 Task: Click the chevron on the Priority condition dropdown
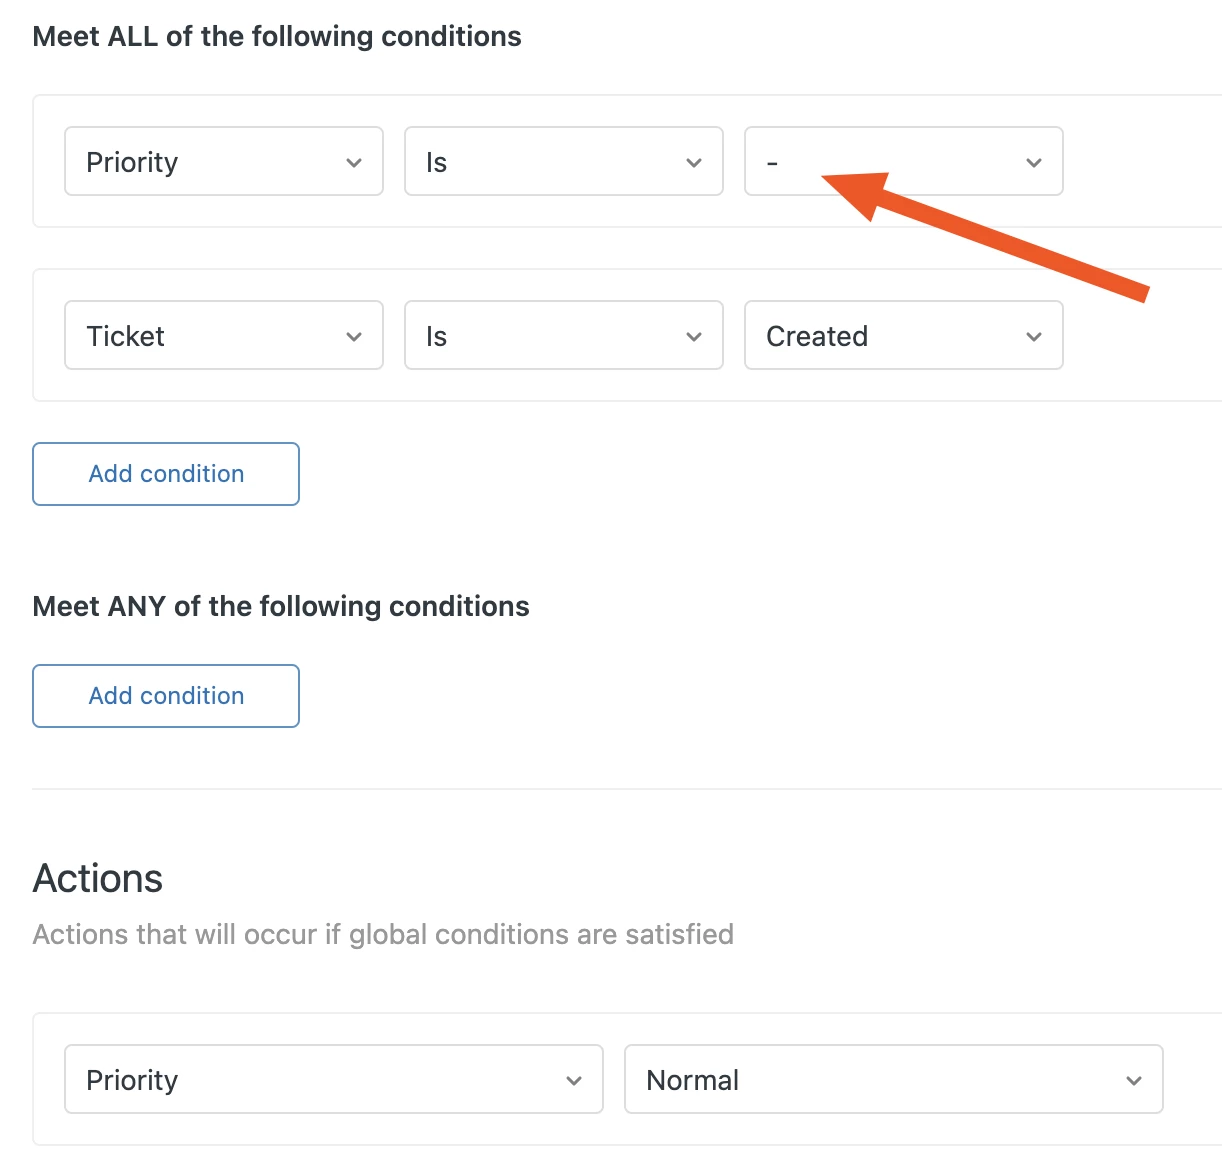pos(354,163)
